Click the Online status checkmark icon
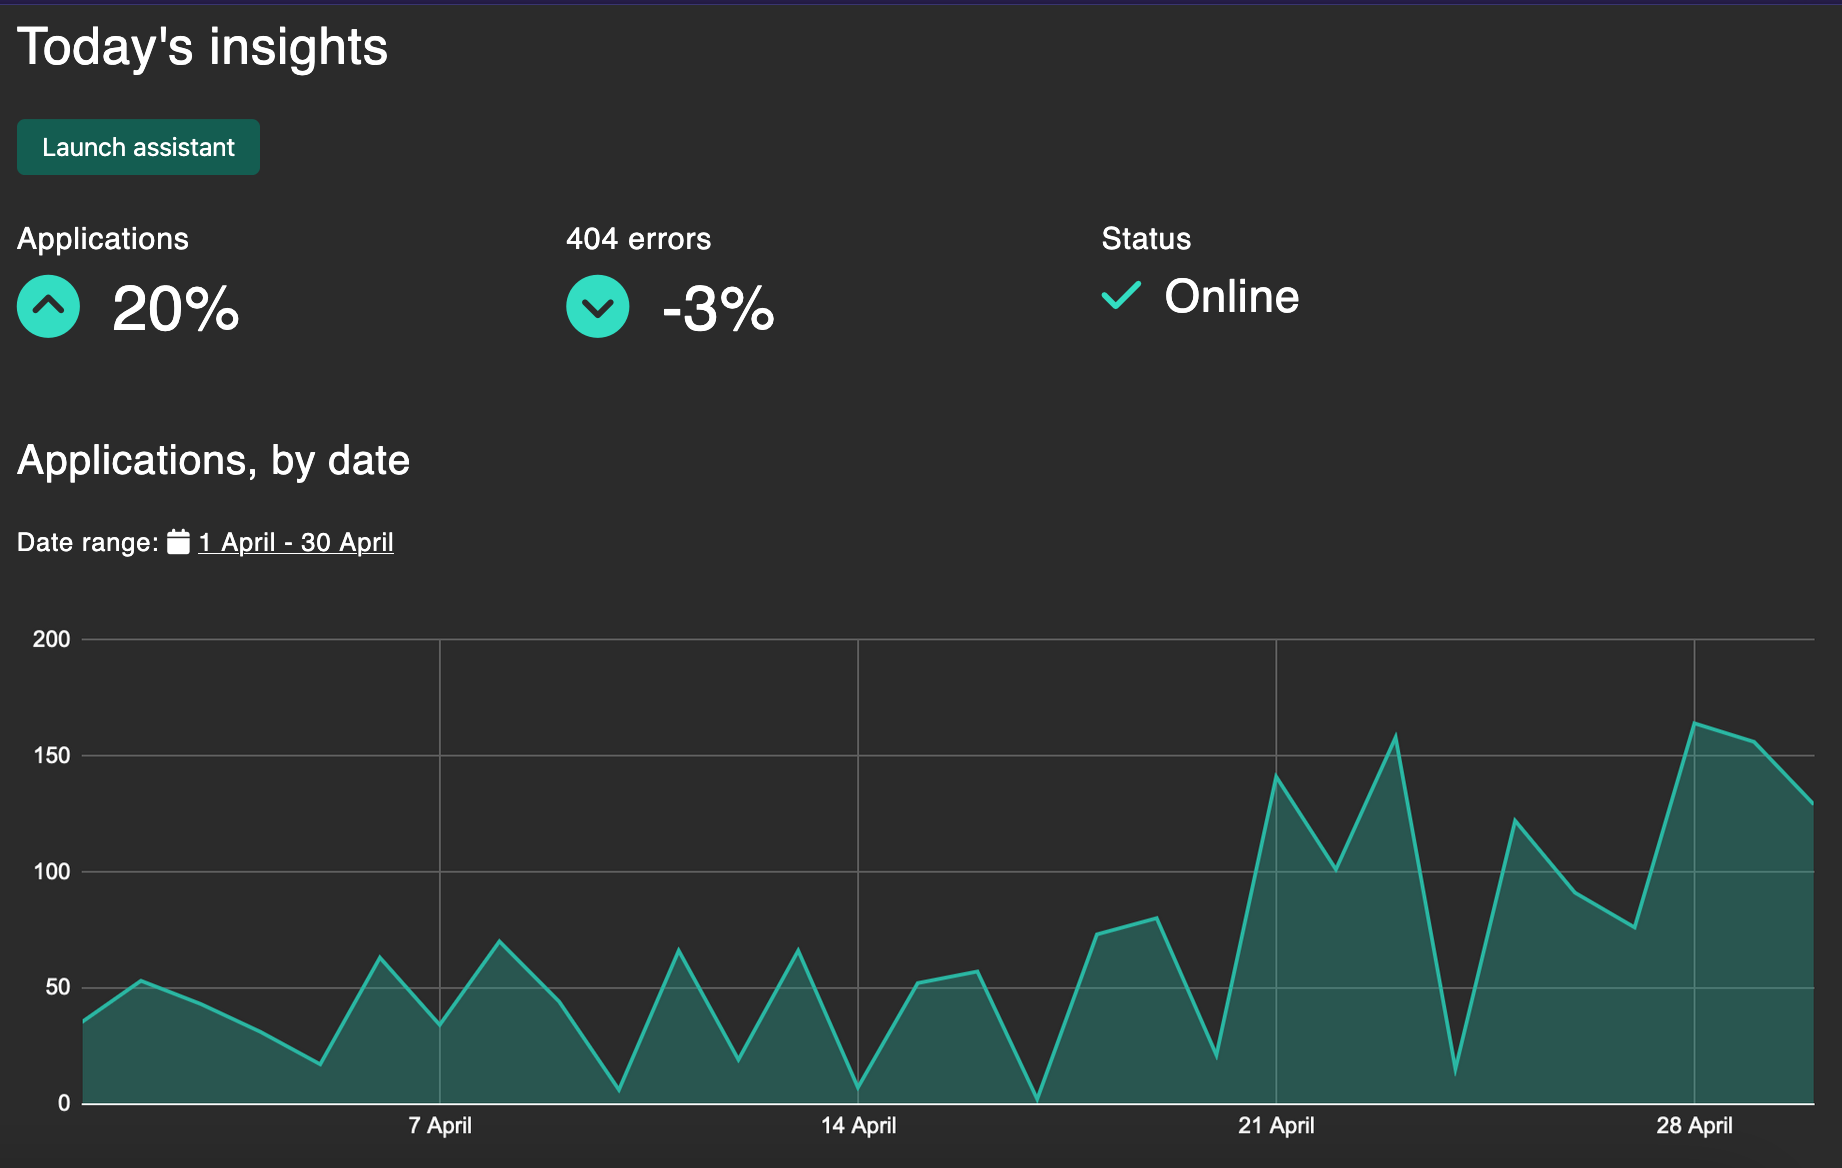The image size is (1842, 1168). click(x=1120, y=296)
